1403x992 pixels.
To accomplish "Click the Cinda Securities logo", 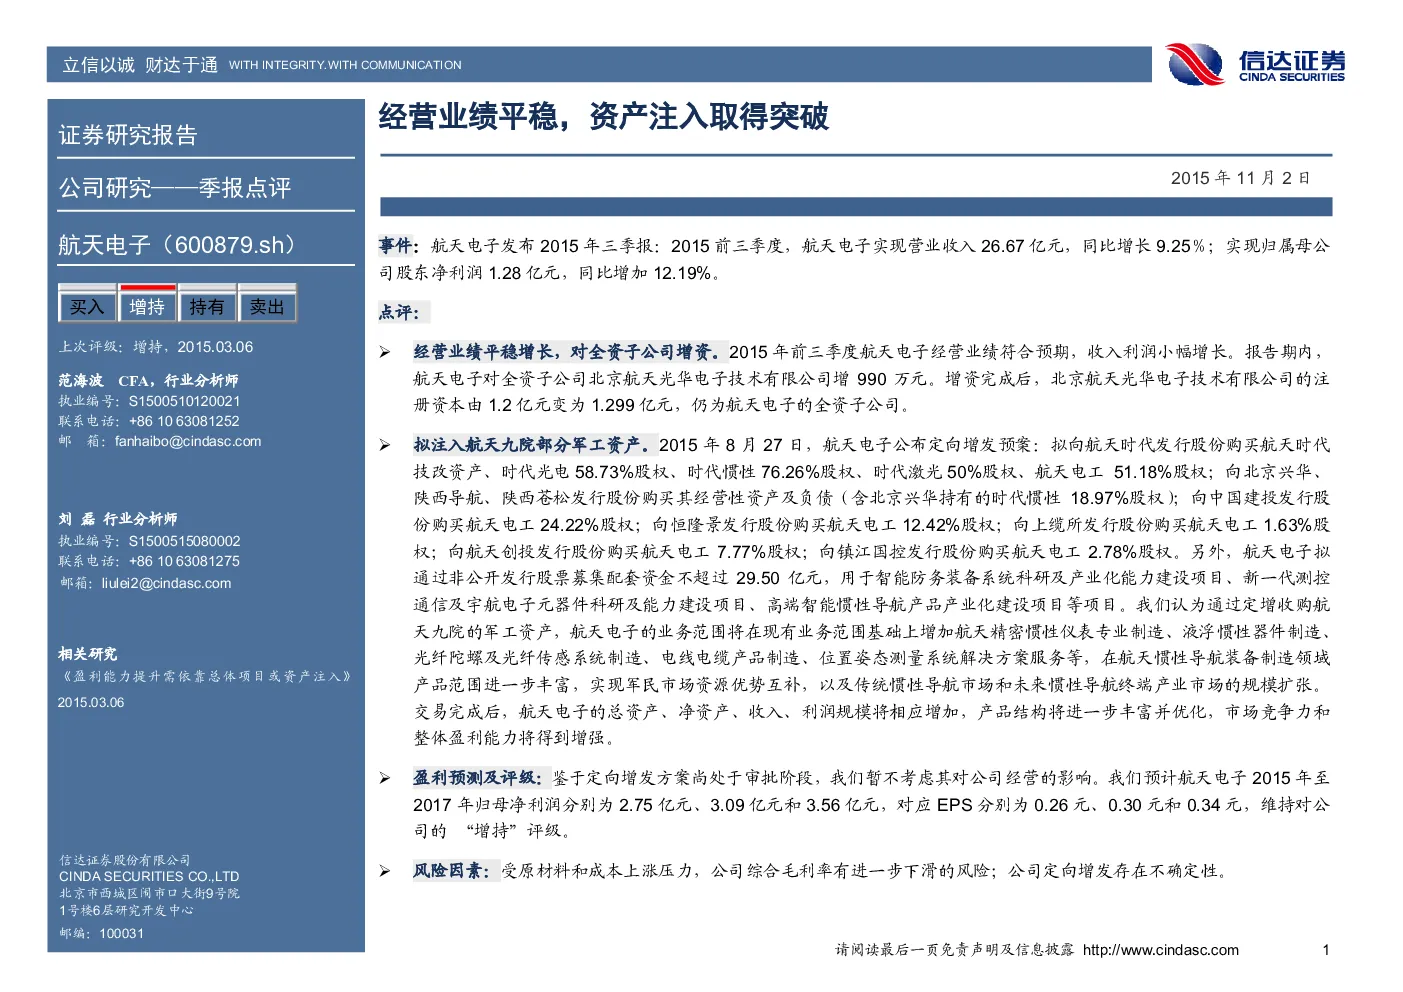I will (1256, 65).
